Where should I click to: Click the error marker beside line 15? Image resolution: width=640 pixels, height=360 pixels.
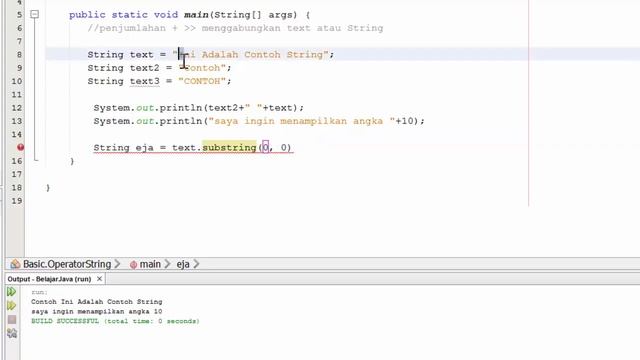click(x=20, y=147)
